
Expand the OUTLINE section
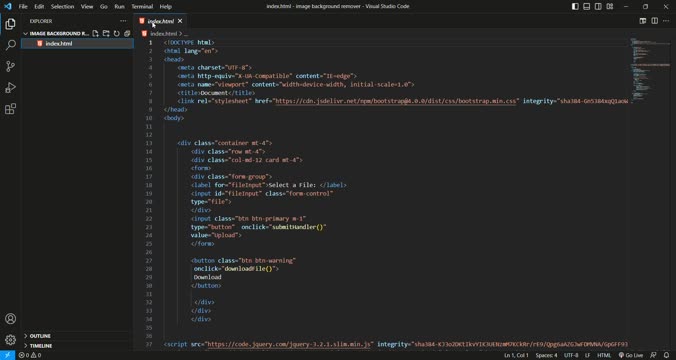tap(40, 335)
